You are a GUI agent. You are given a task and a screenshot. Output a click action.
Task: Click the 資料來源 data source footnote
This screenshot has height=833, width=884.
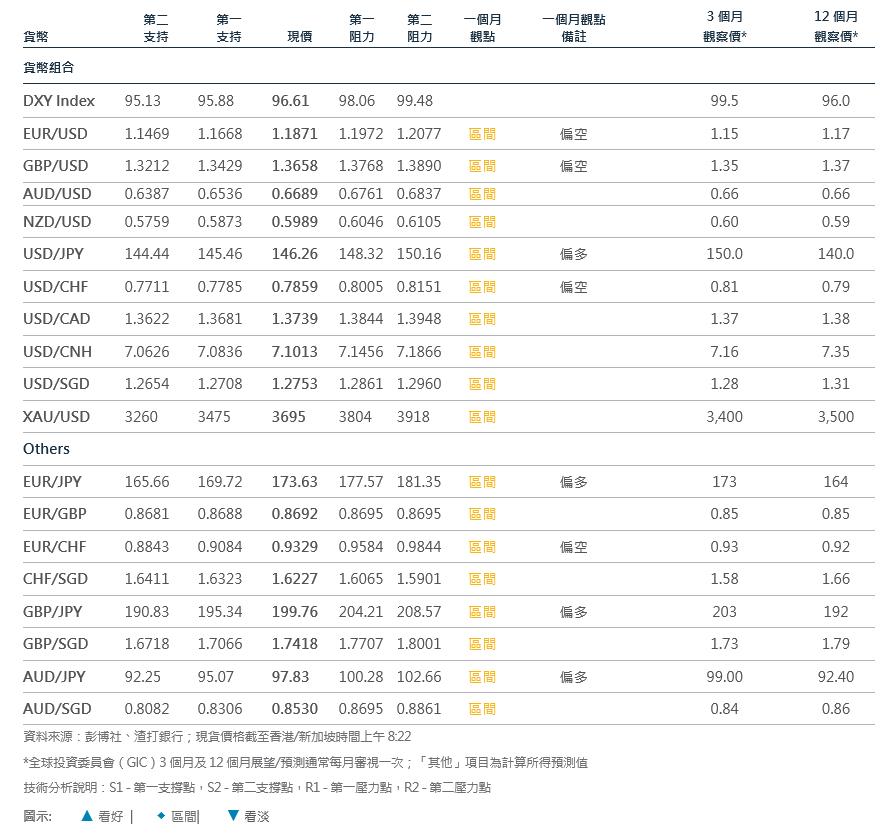point(217,736)
